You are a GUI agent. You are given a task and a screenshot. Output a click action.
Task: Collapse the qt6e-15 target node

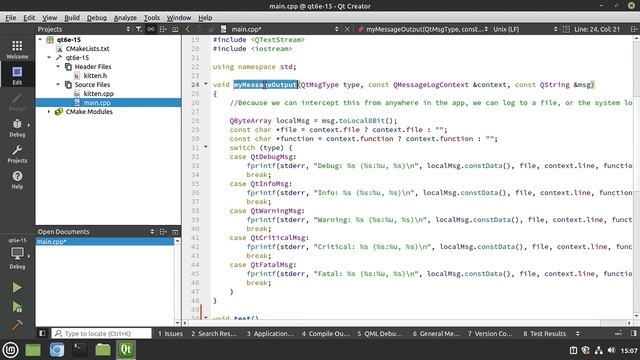49,58
